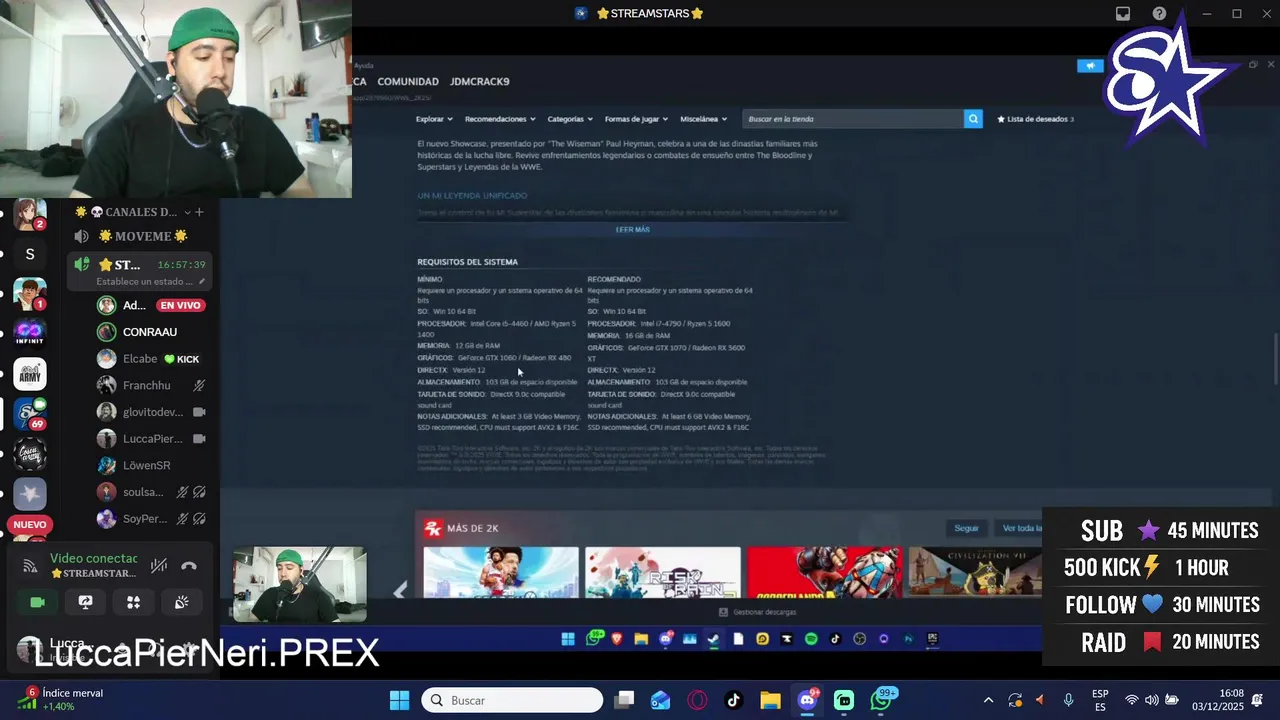Expand Categorías dropdown in Steam
The width and height of the screenshot is (1280, 720).
(570, 119)
